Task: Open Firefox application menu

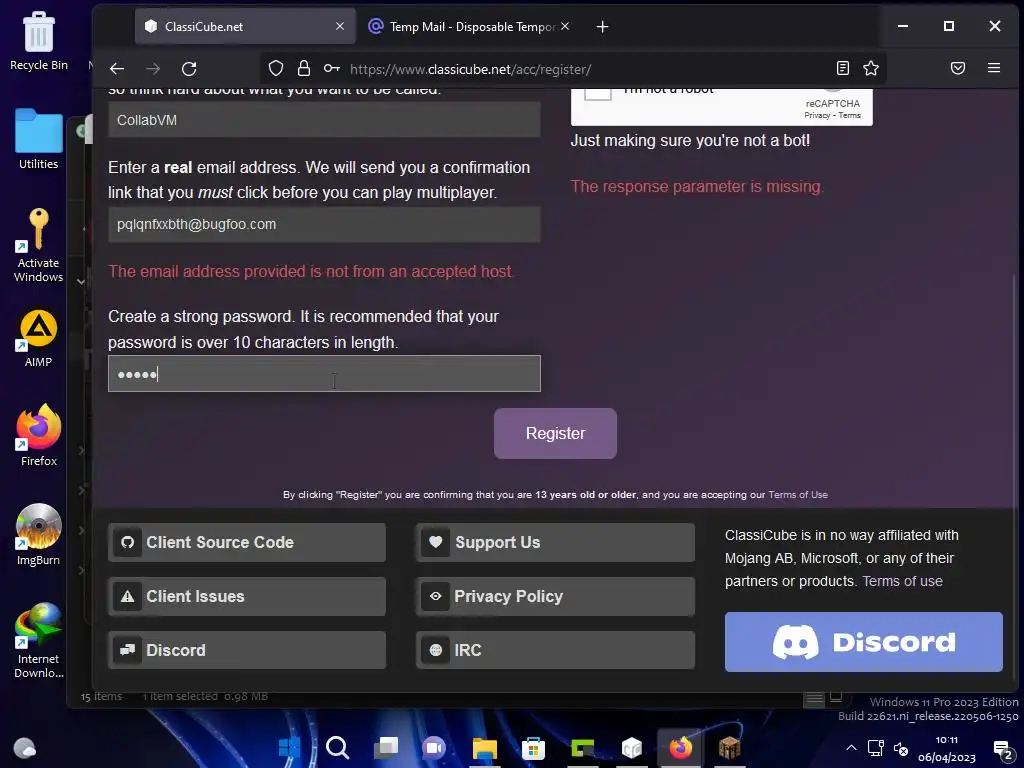Action: point(993,68)
